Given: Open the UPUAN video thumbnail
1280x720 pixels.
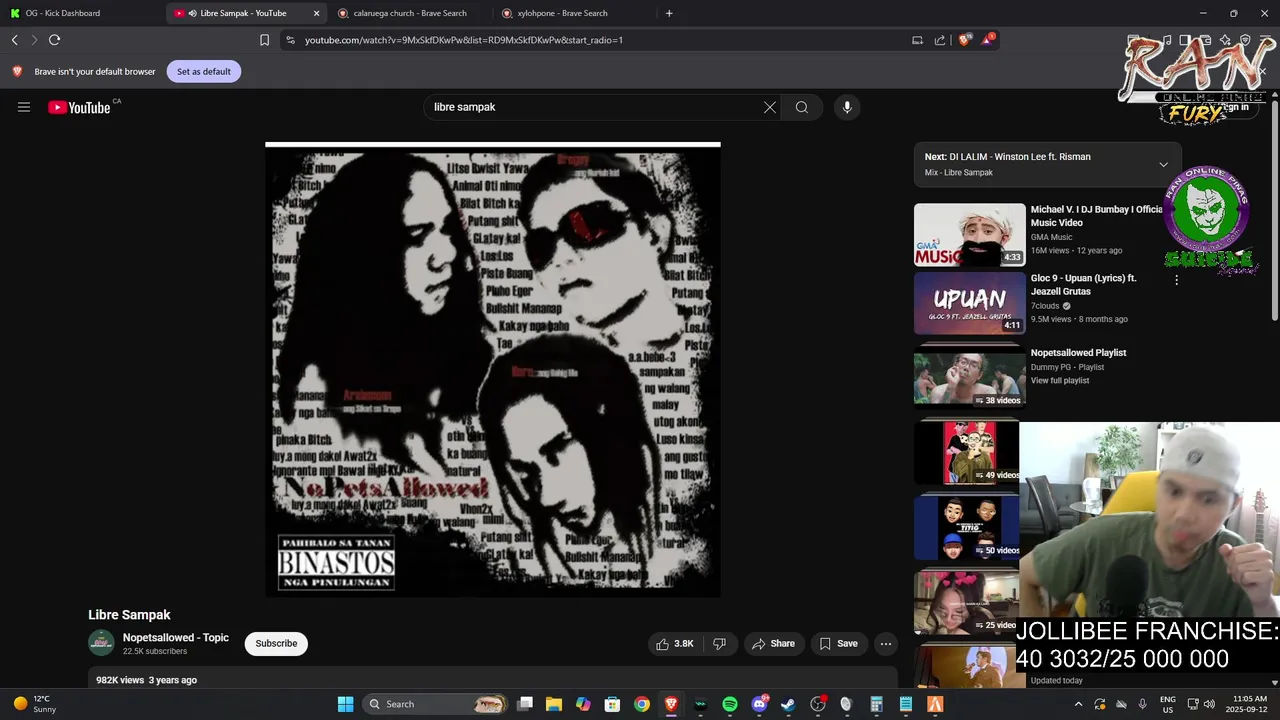Looking at the screenshot, I should [969, 303].
